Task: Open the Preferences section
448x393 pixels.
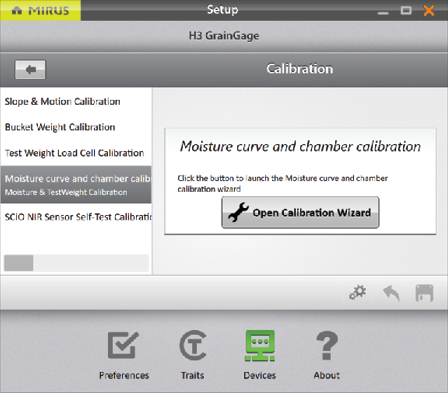Action: click(x=124, y=355)
